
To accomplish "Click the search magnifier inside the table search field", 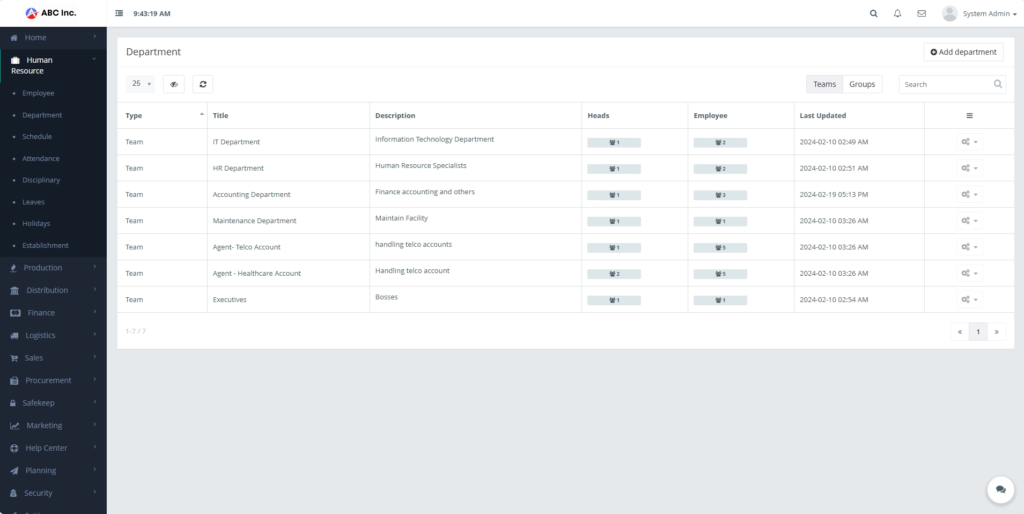I will (998, 84).
